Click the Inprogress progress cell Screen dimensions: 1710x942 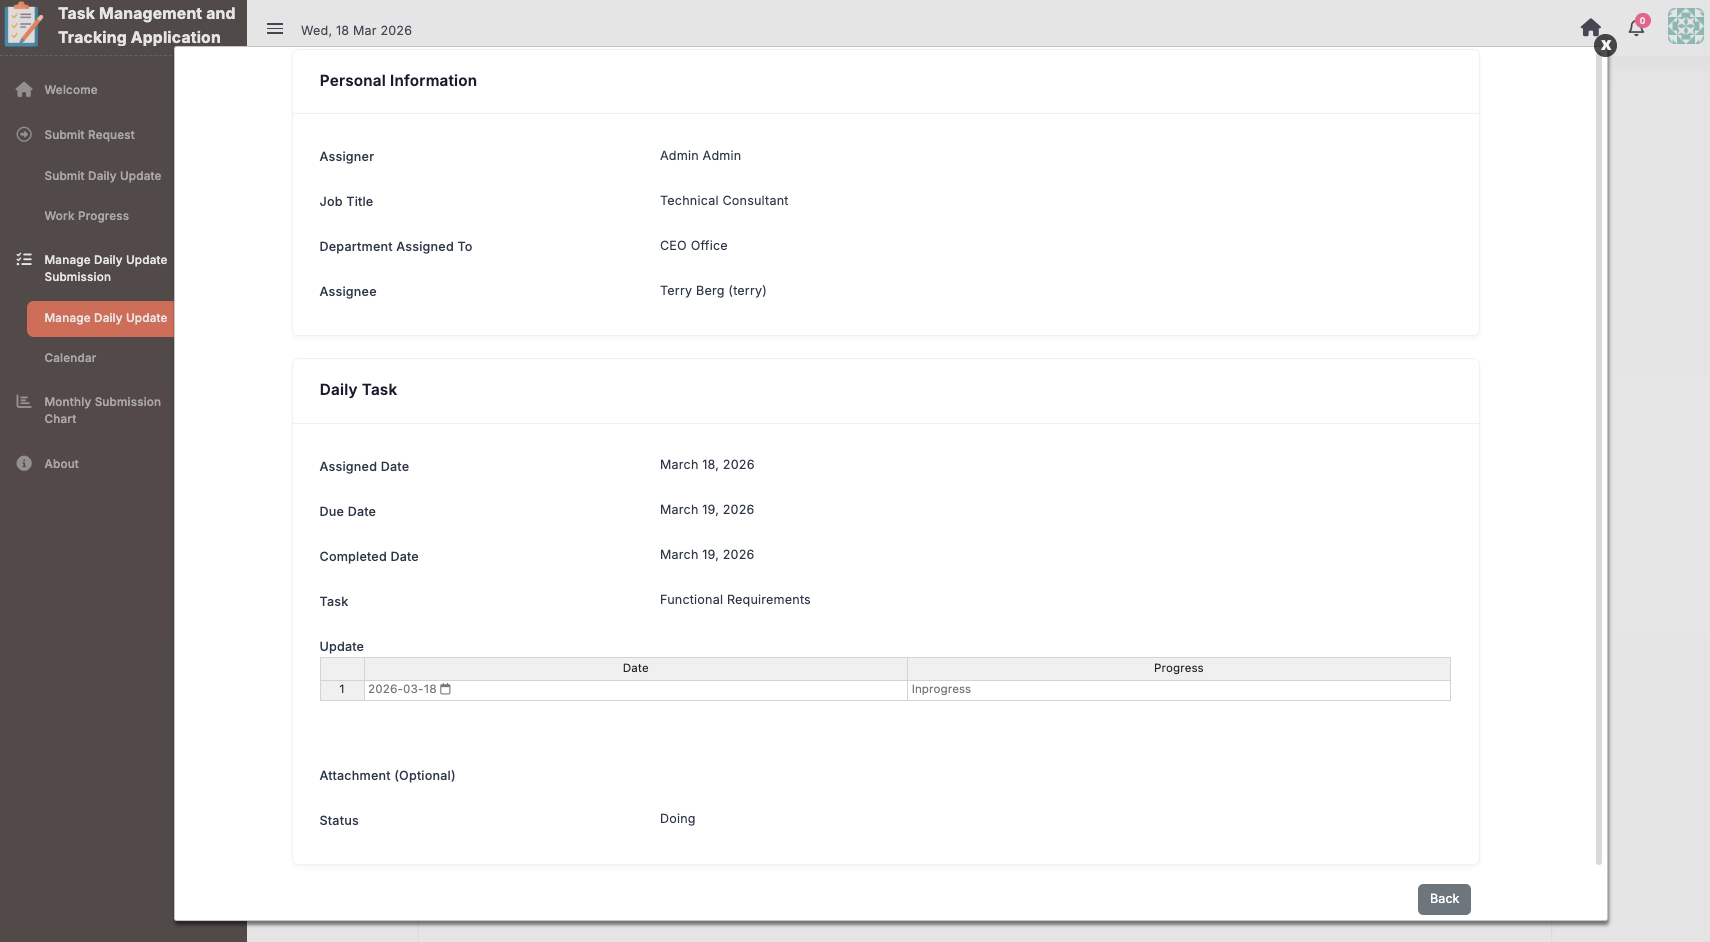pos(1178,690)
